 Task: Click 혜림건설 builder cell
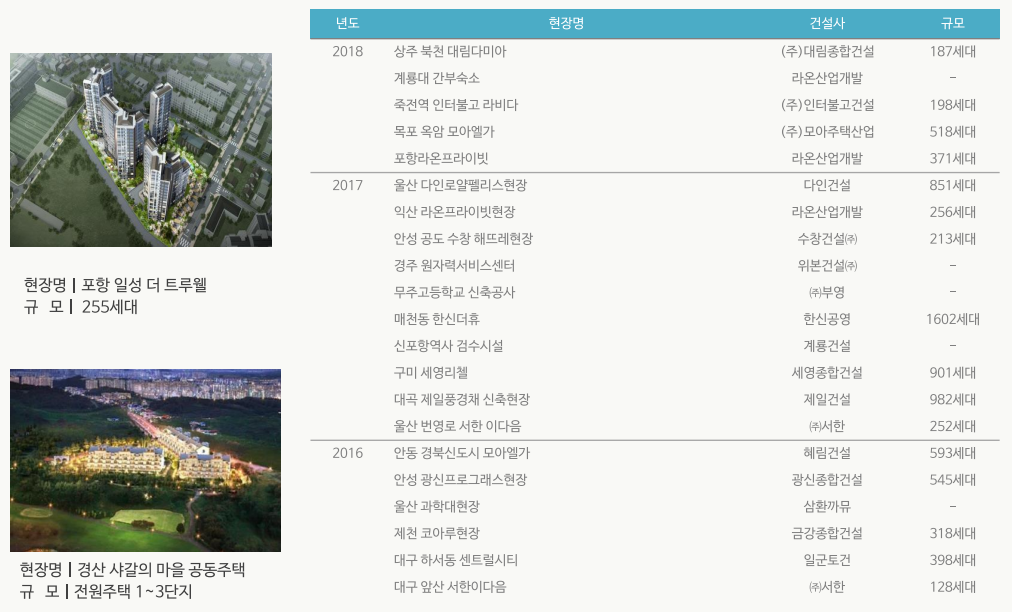[x=827, y=453]
